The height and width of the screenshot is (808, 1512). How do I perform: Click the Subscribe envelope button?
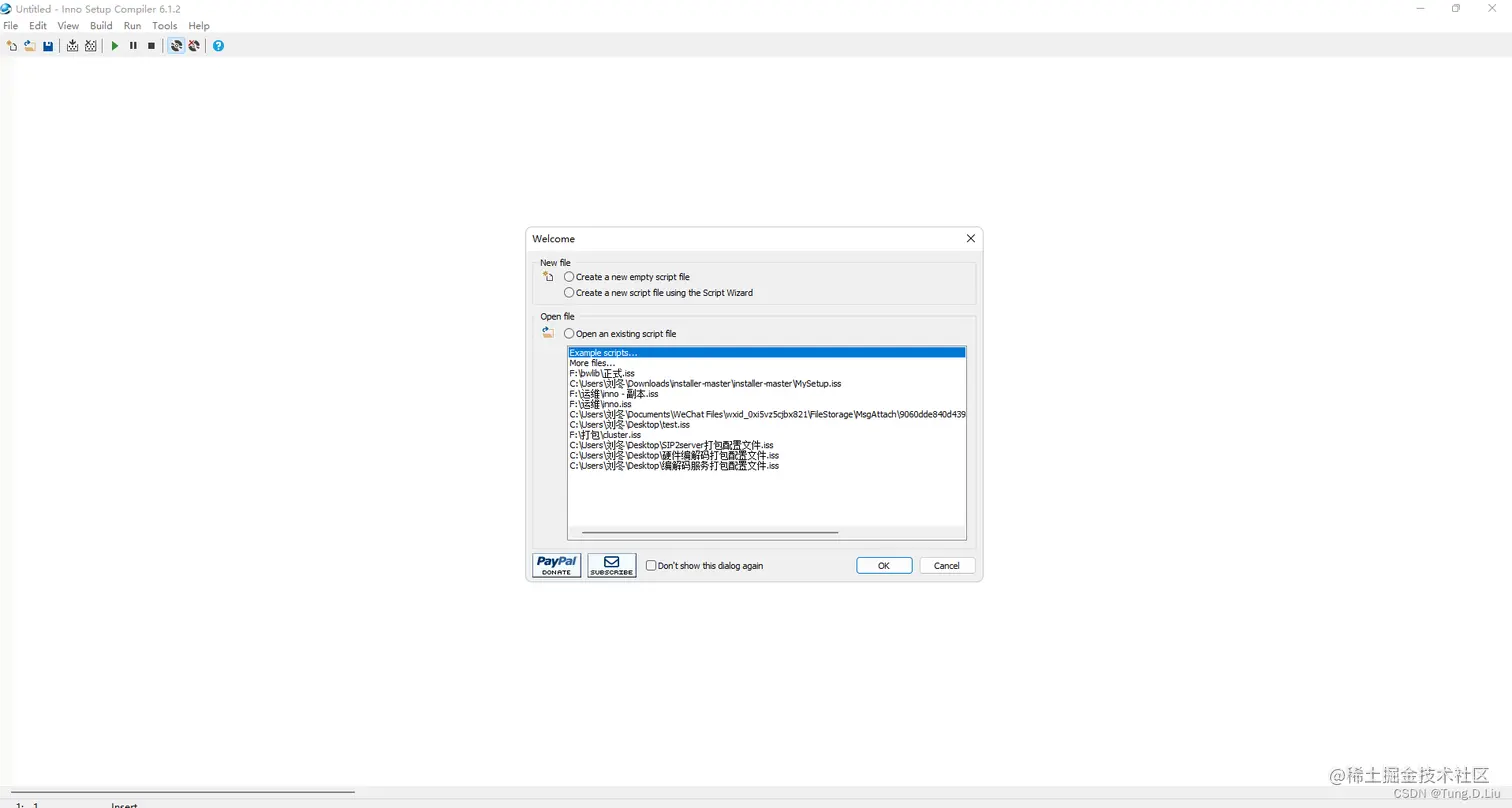612,565
